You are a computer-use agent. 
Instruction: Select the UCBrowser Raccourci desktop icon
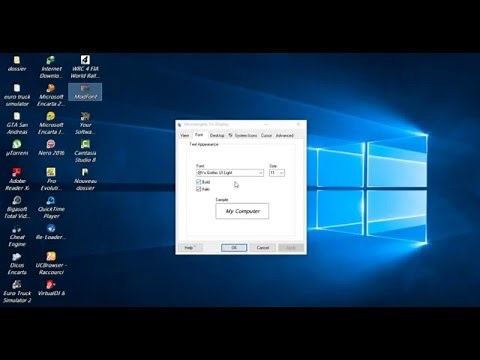point(51,264)
